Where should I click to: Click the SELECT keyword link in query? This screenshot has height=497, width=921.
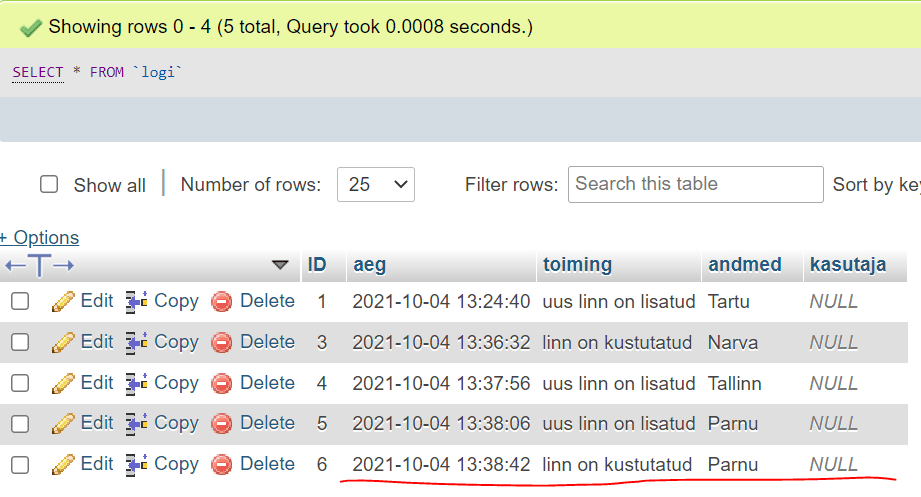point(37,73)
